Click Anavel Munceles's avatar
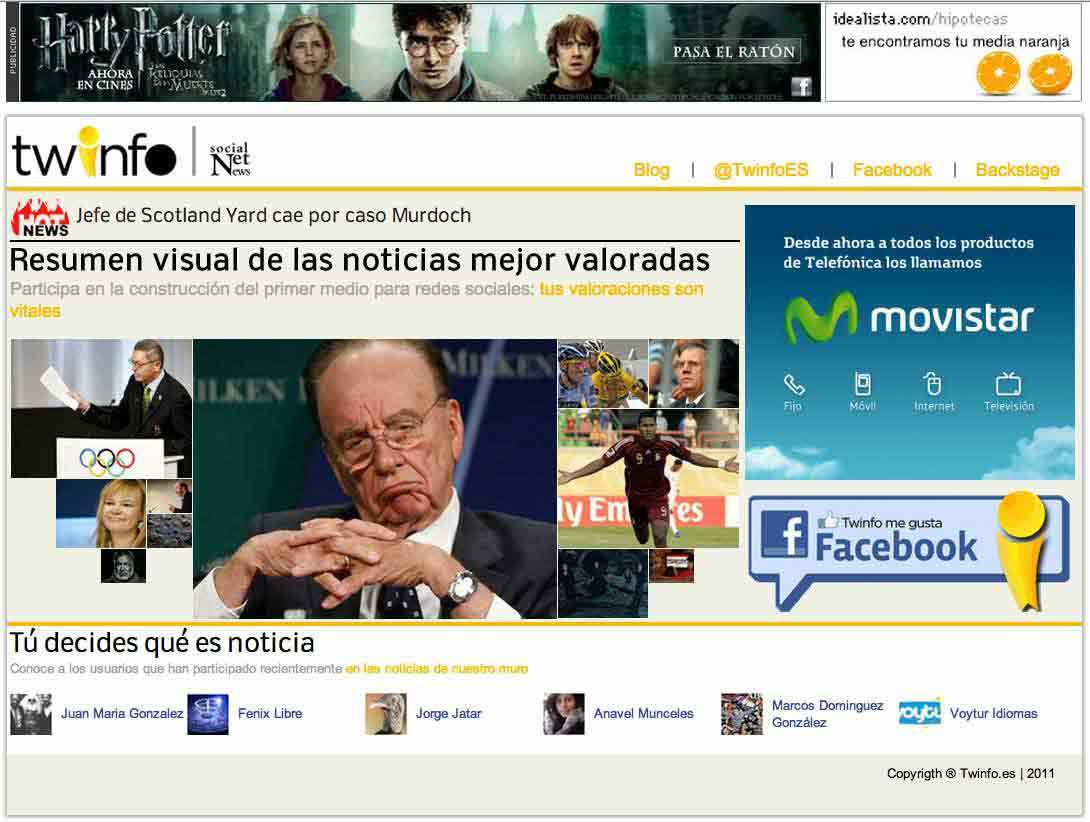This screenshot has width=1090, height=822. (564, 714)
